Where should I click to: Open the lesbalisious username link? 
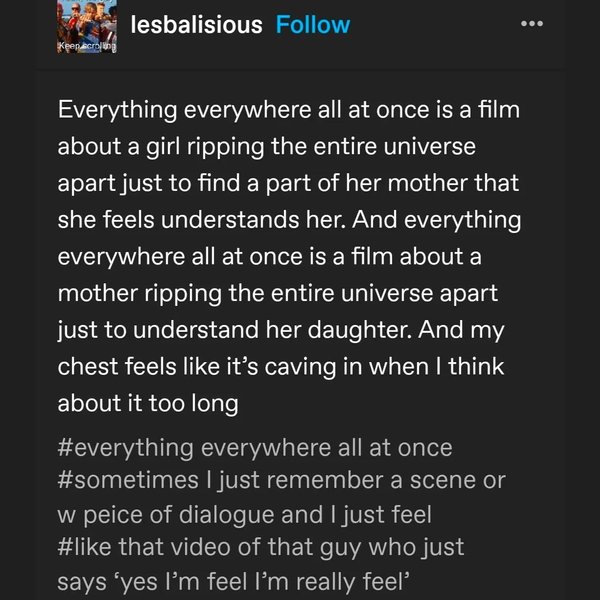tap(197, 24)
